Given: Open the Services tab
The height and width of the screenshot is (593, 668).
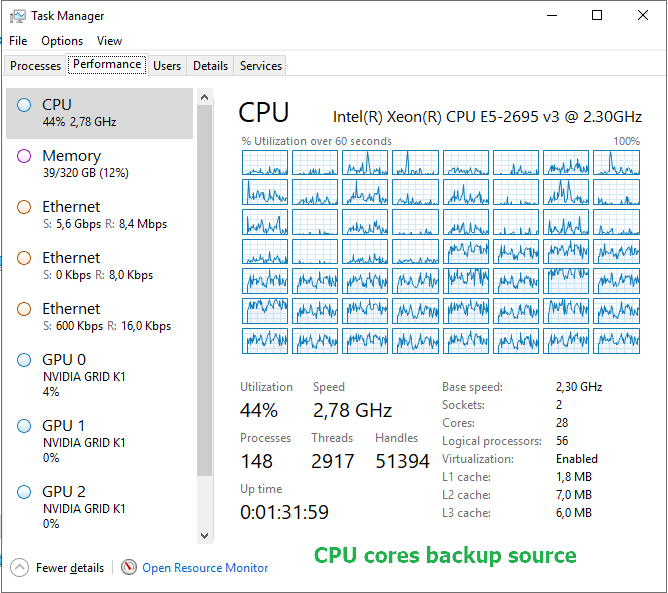Looking at the screenshot, I should (x=260, y=66).
